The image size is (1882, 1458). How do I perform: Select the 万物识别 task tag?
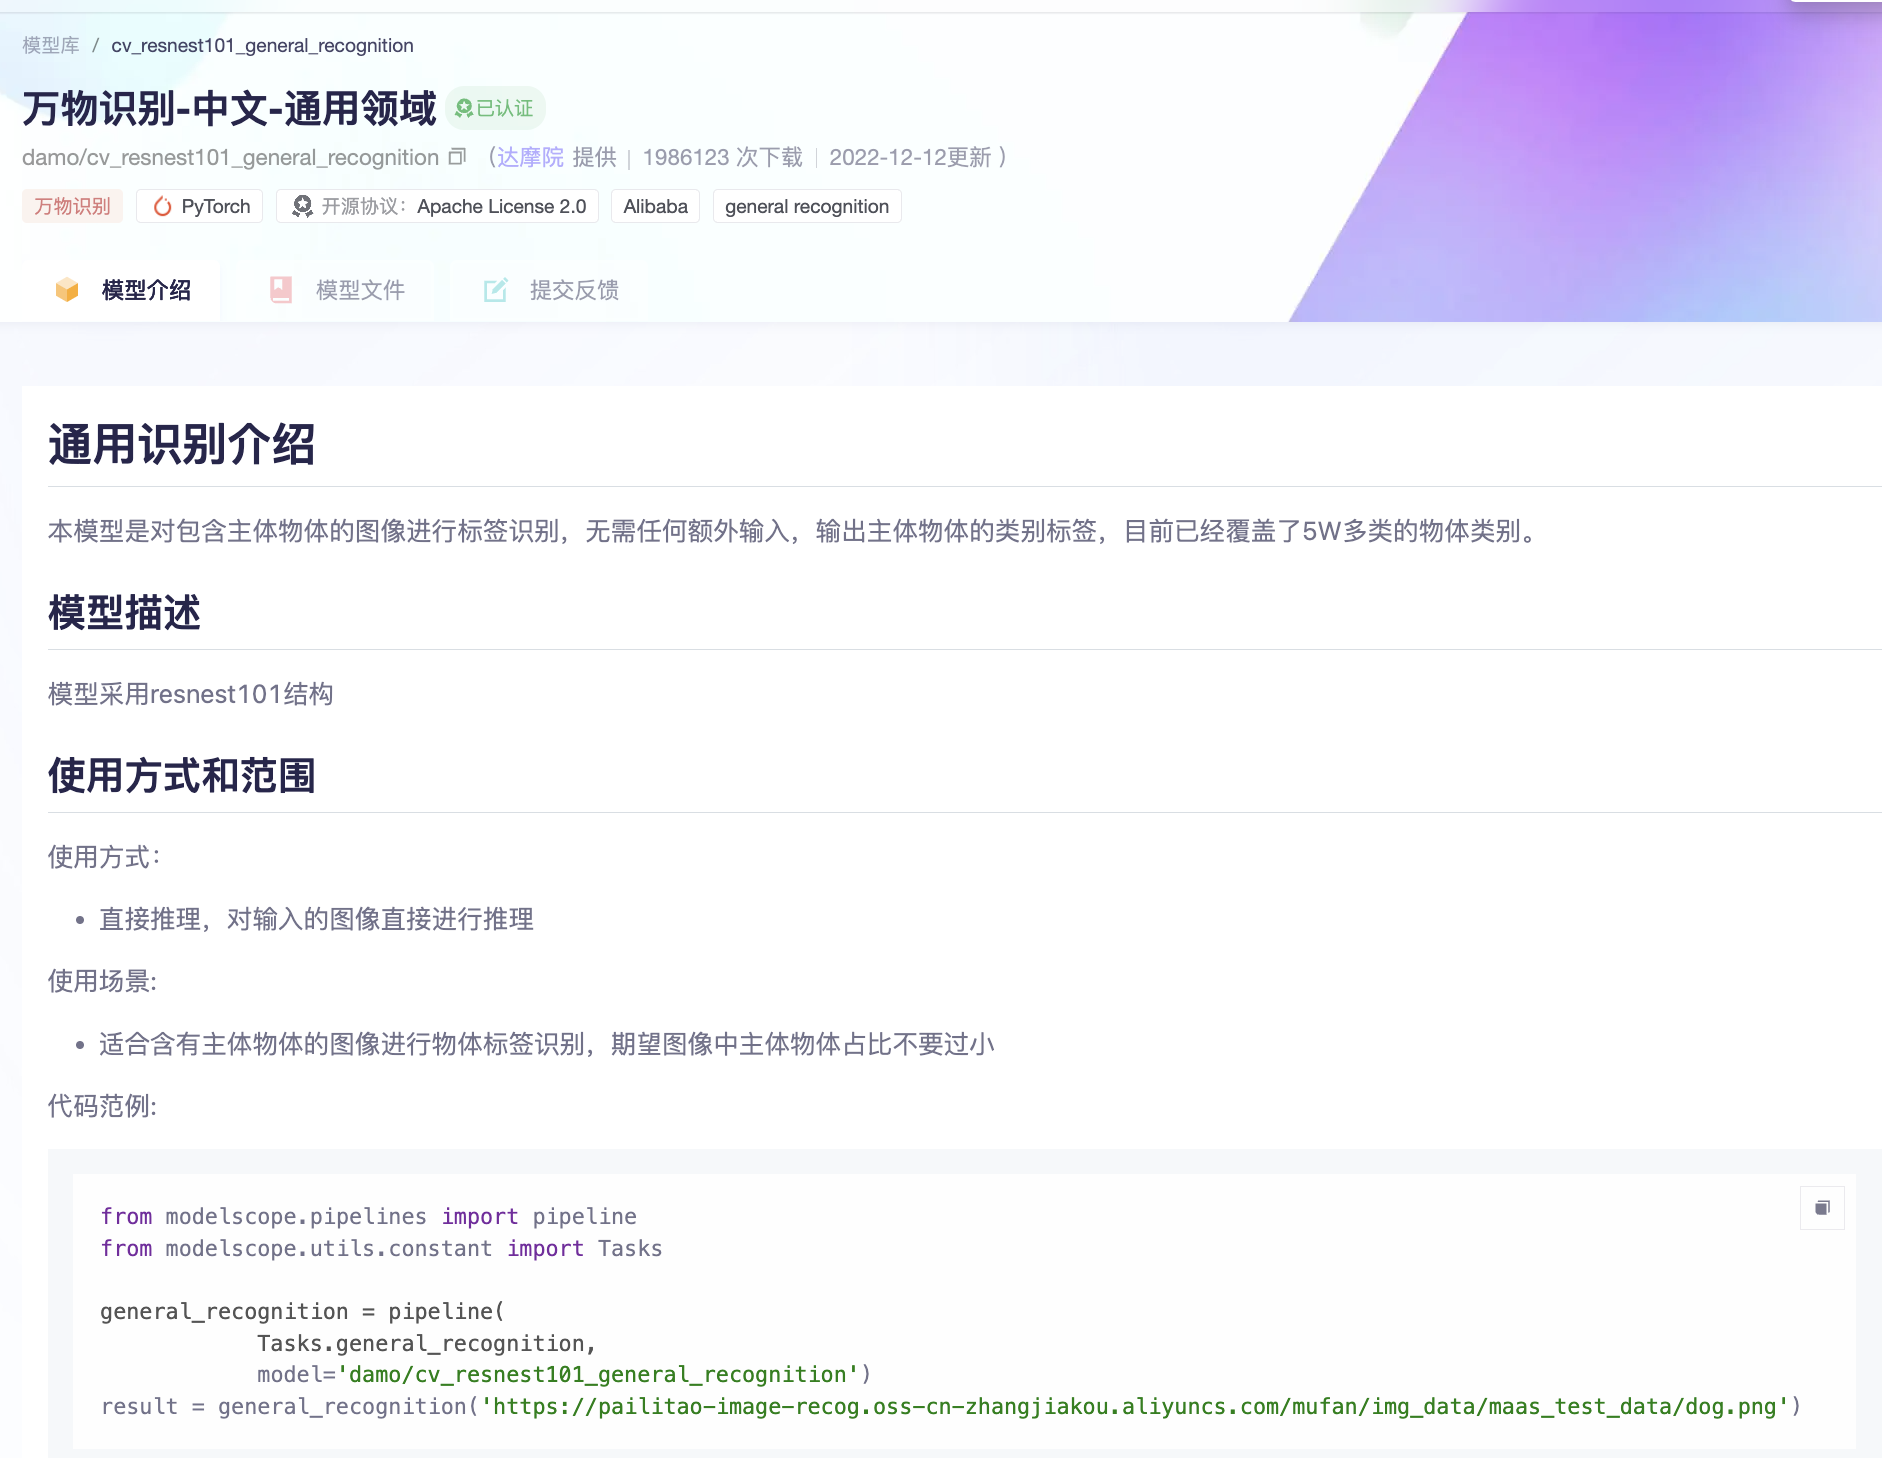pyautogui.click(x=72, y=206)
